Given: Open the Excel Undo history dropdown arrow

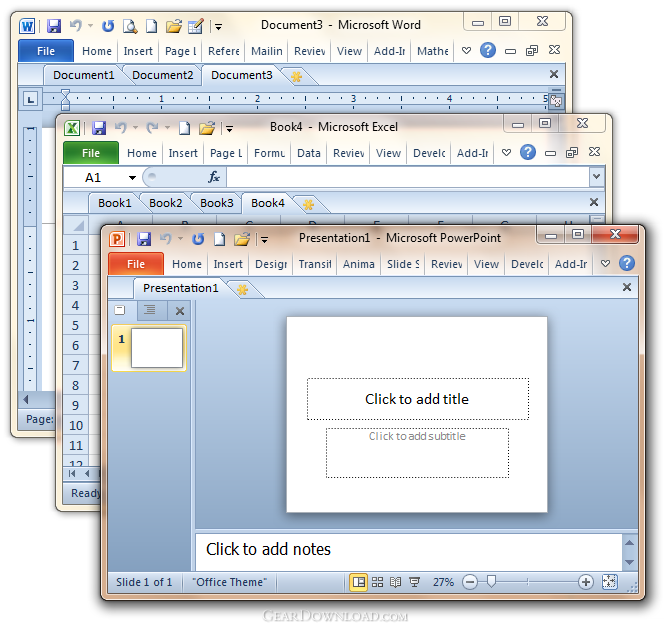Looking at the screenshot, I should [x=135, y=127].
